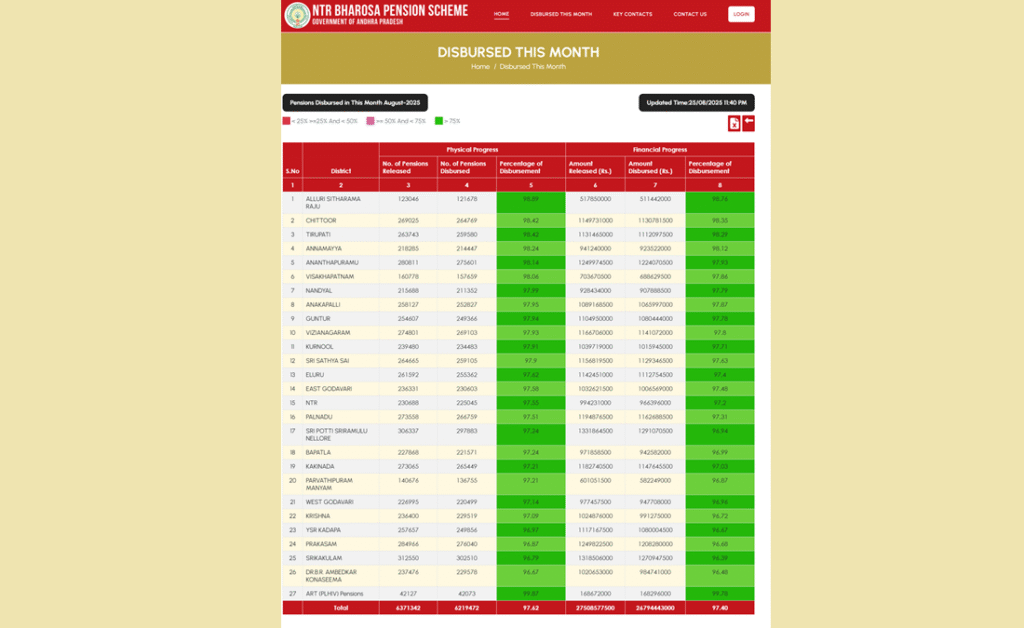Screen dimensions: 1024x628
Task: Click the total pensions released value 6371342
Action: coord(408,608)
